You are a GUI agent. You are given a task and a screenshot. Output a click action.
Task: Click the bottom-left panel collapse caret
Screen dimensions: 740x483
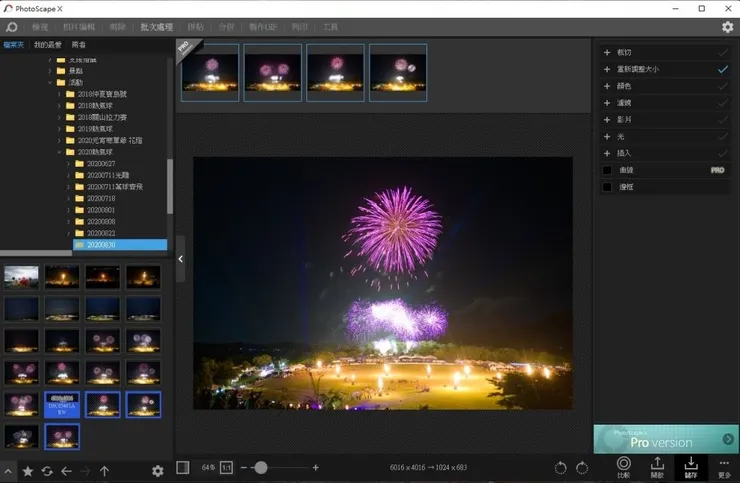(x=8, y=471)
